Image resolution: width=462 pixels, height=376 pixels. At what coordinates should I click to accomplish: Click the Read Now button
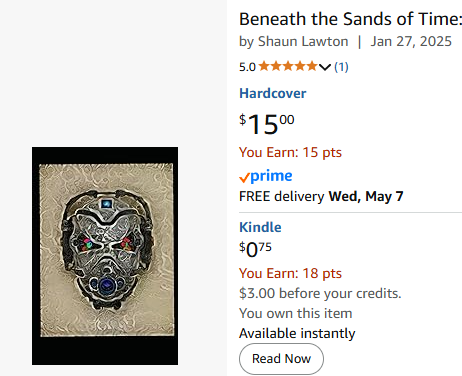click(x=281, y=359)
